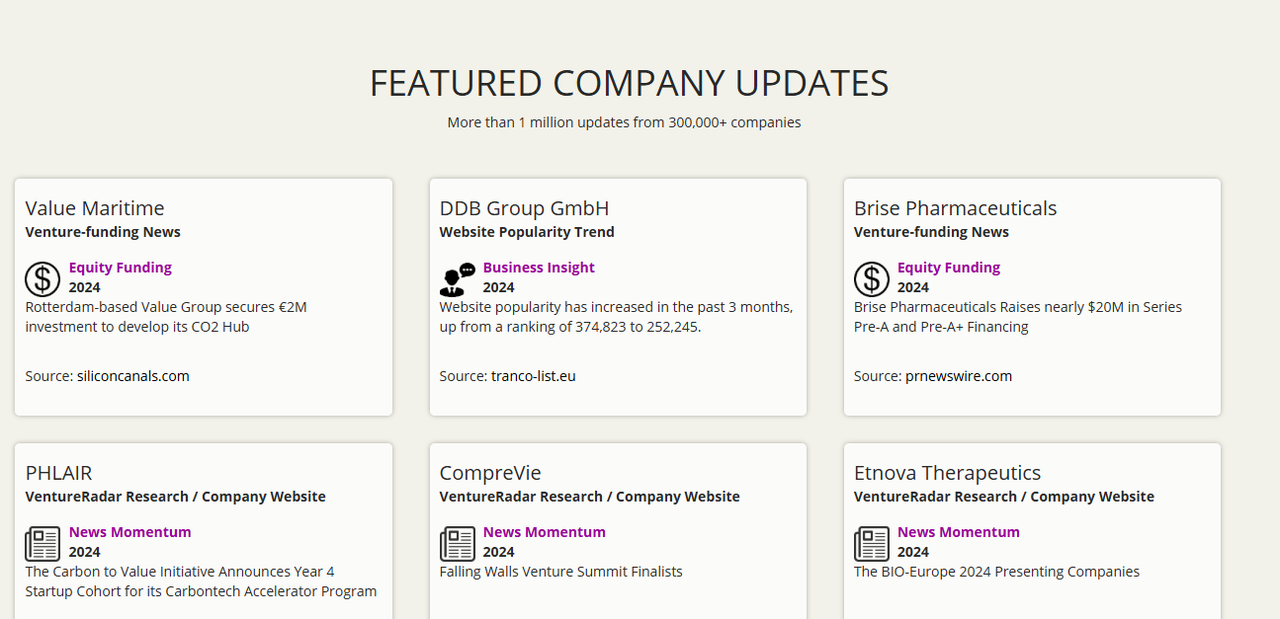
Task: Open the Value Maritime company title
Action: [95, 208]
